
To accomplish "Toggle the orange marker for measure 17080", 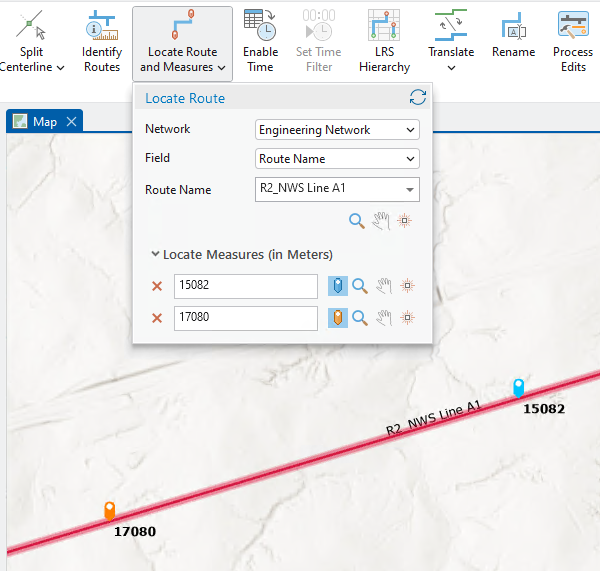I will coord(338,318).
